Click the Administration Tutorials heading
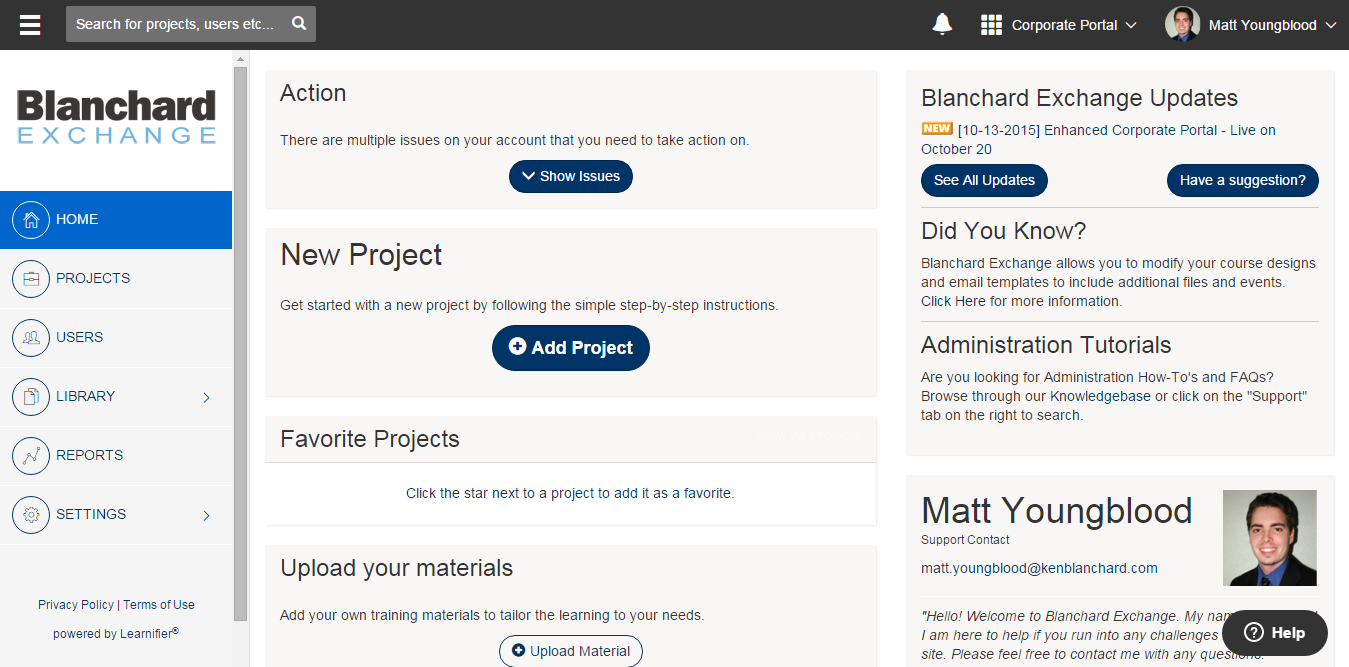Screen dimensions: 1349x667 1046,345
